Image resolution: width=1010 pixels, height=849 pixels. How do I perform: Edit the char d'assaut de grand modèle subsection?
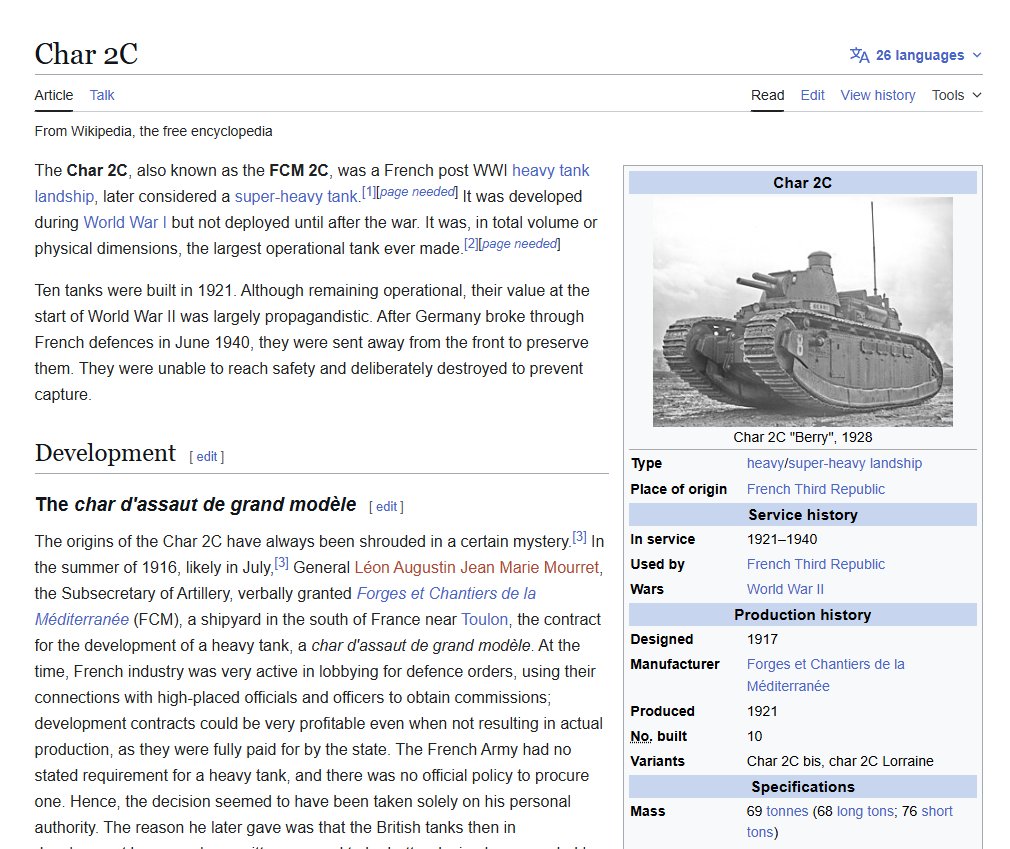386,507
